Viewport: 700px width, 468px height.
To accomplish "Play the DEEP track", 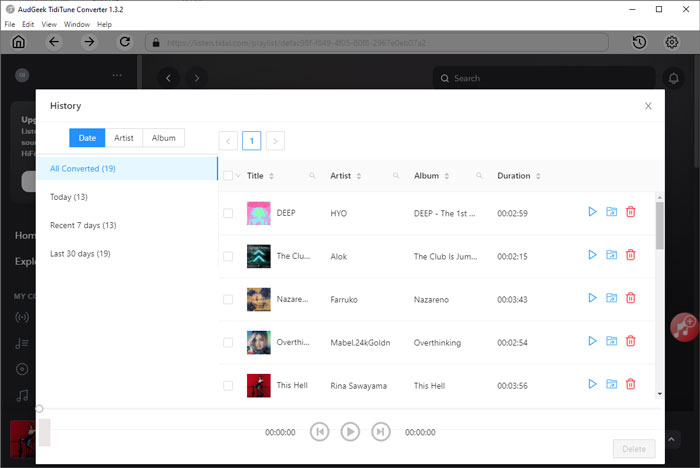I will 592,212.
